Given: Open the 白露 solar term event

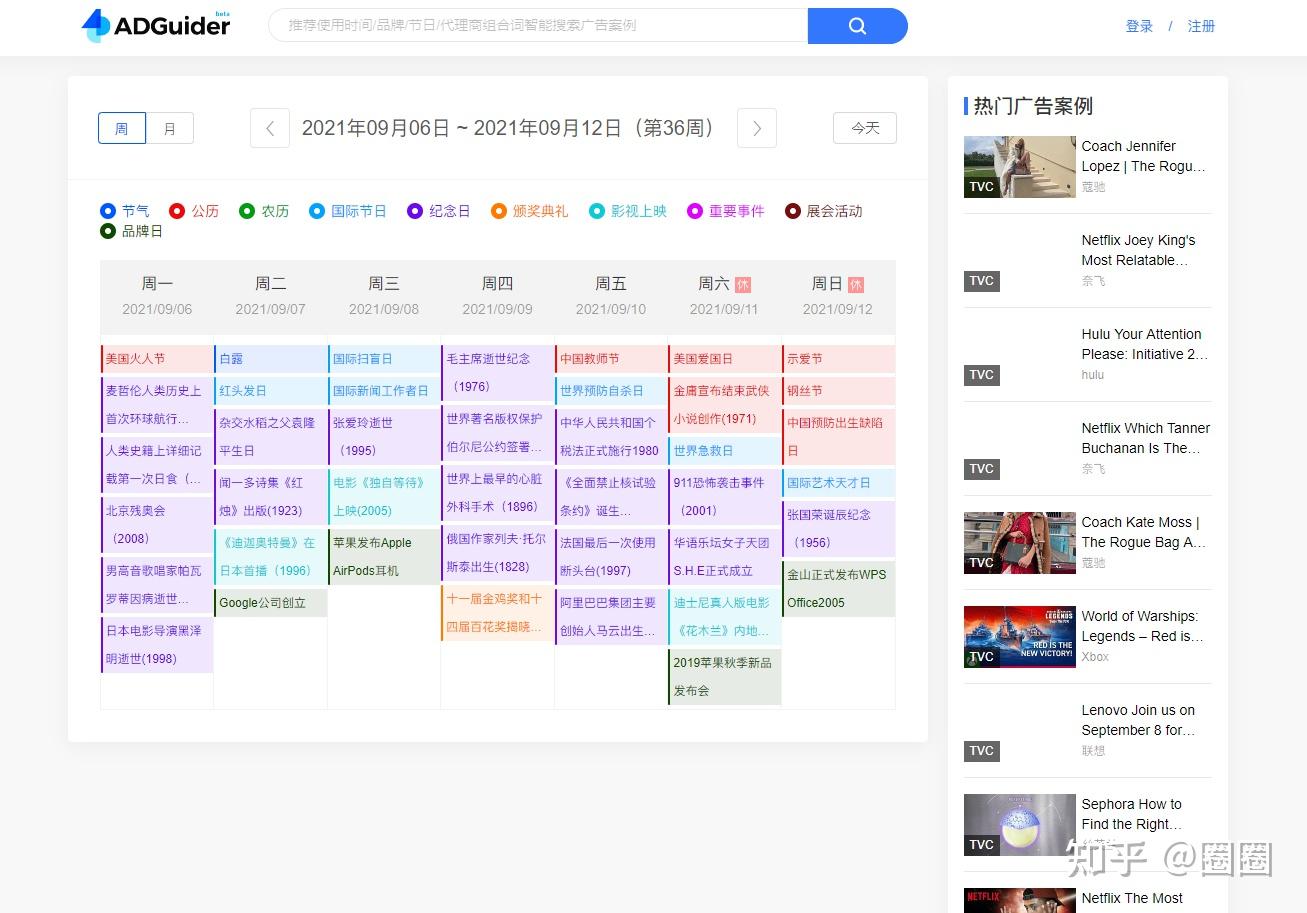Looking at the screenshot, I should pos(271,359).
